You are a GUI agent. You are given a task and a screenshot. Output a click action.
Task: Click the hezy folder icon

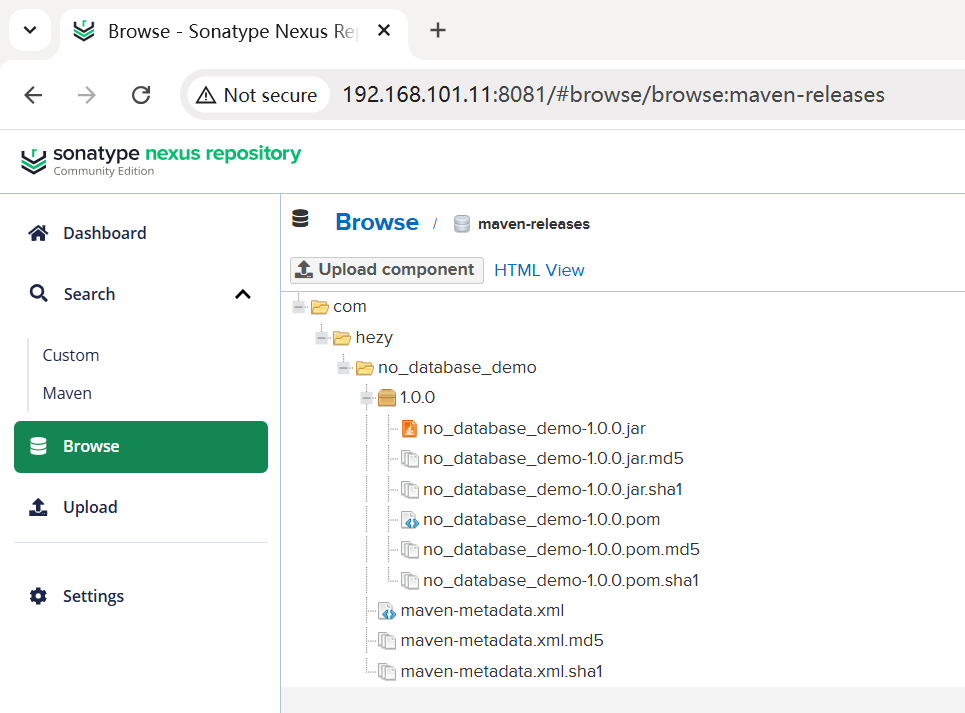pos(342,337)
